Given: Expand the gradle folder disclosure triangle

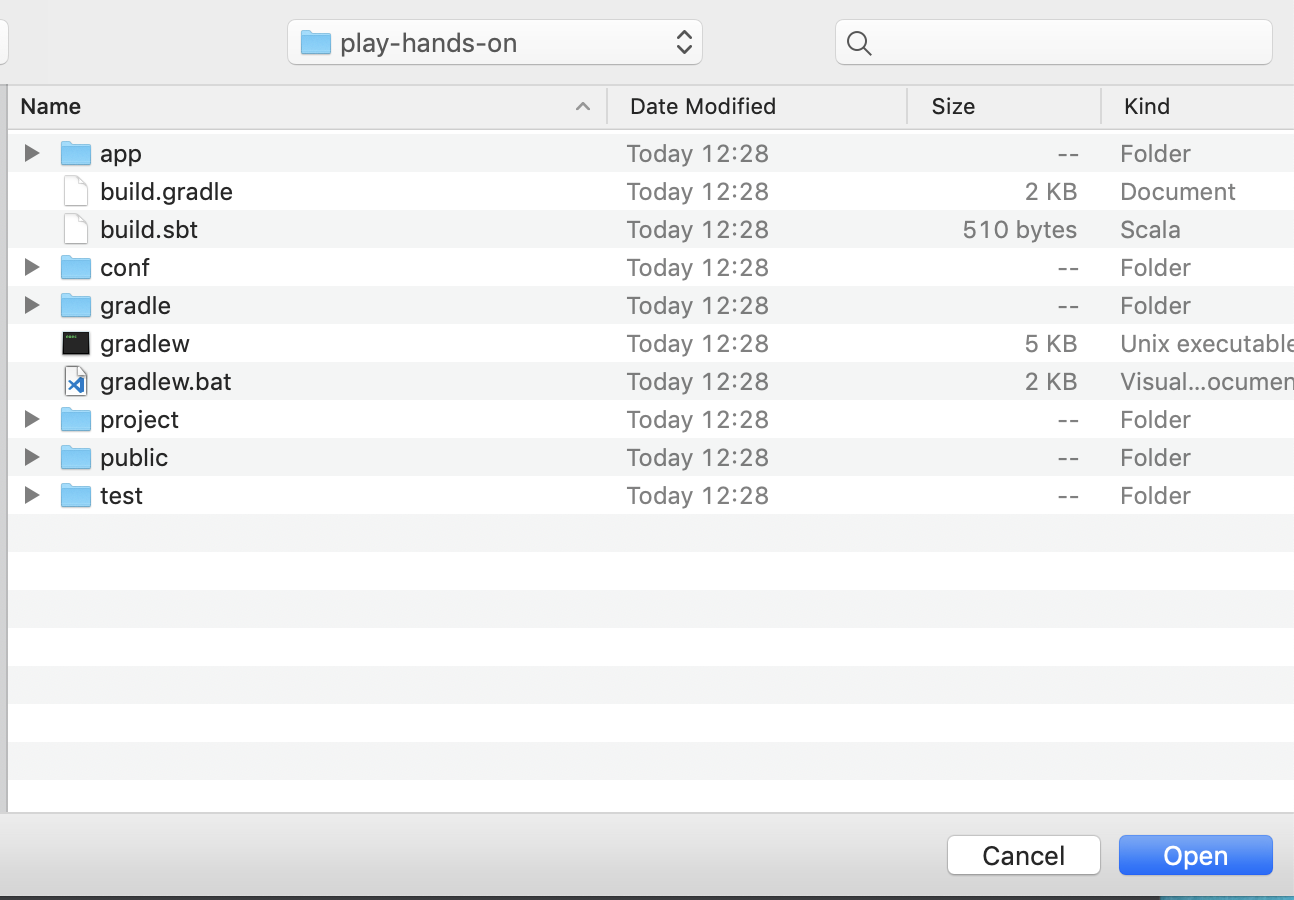Looking at the screenshot, I should click(32, 305).
